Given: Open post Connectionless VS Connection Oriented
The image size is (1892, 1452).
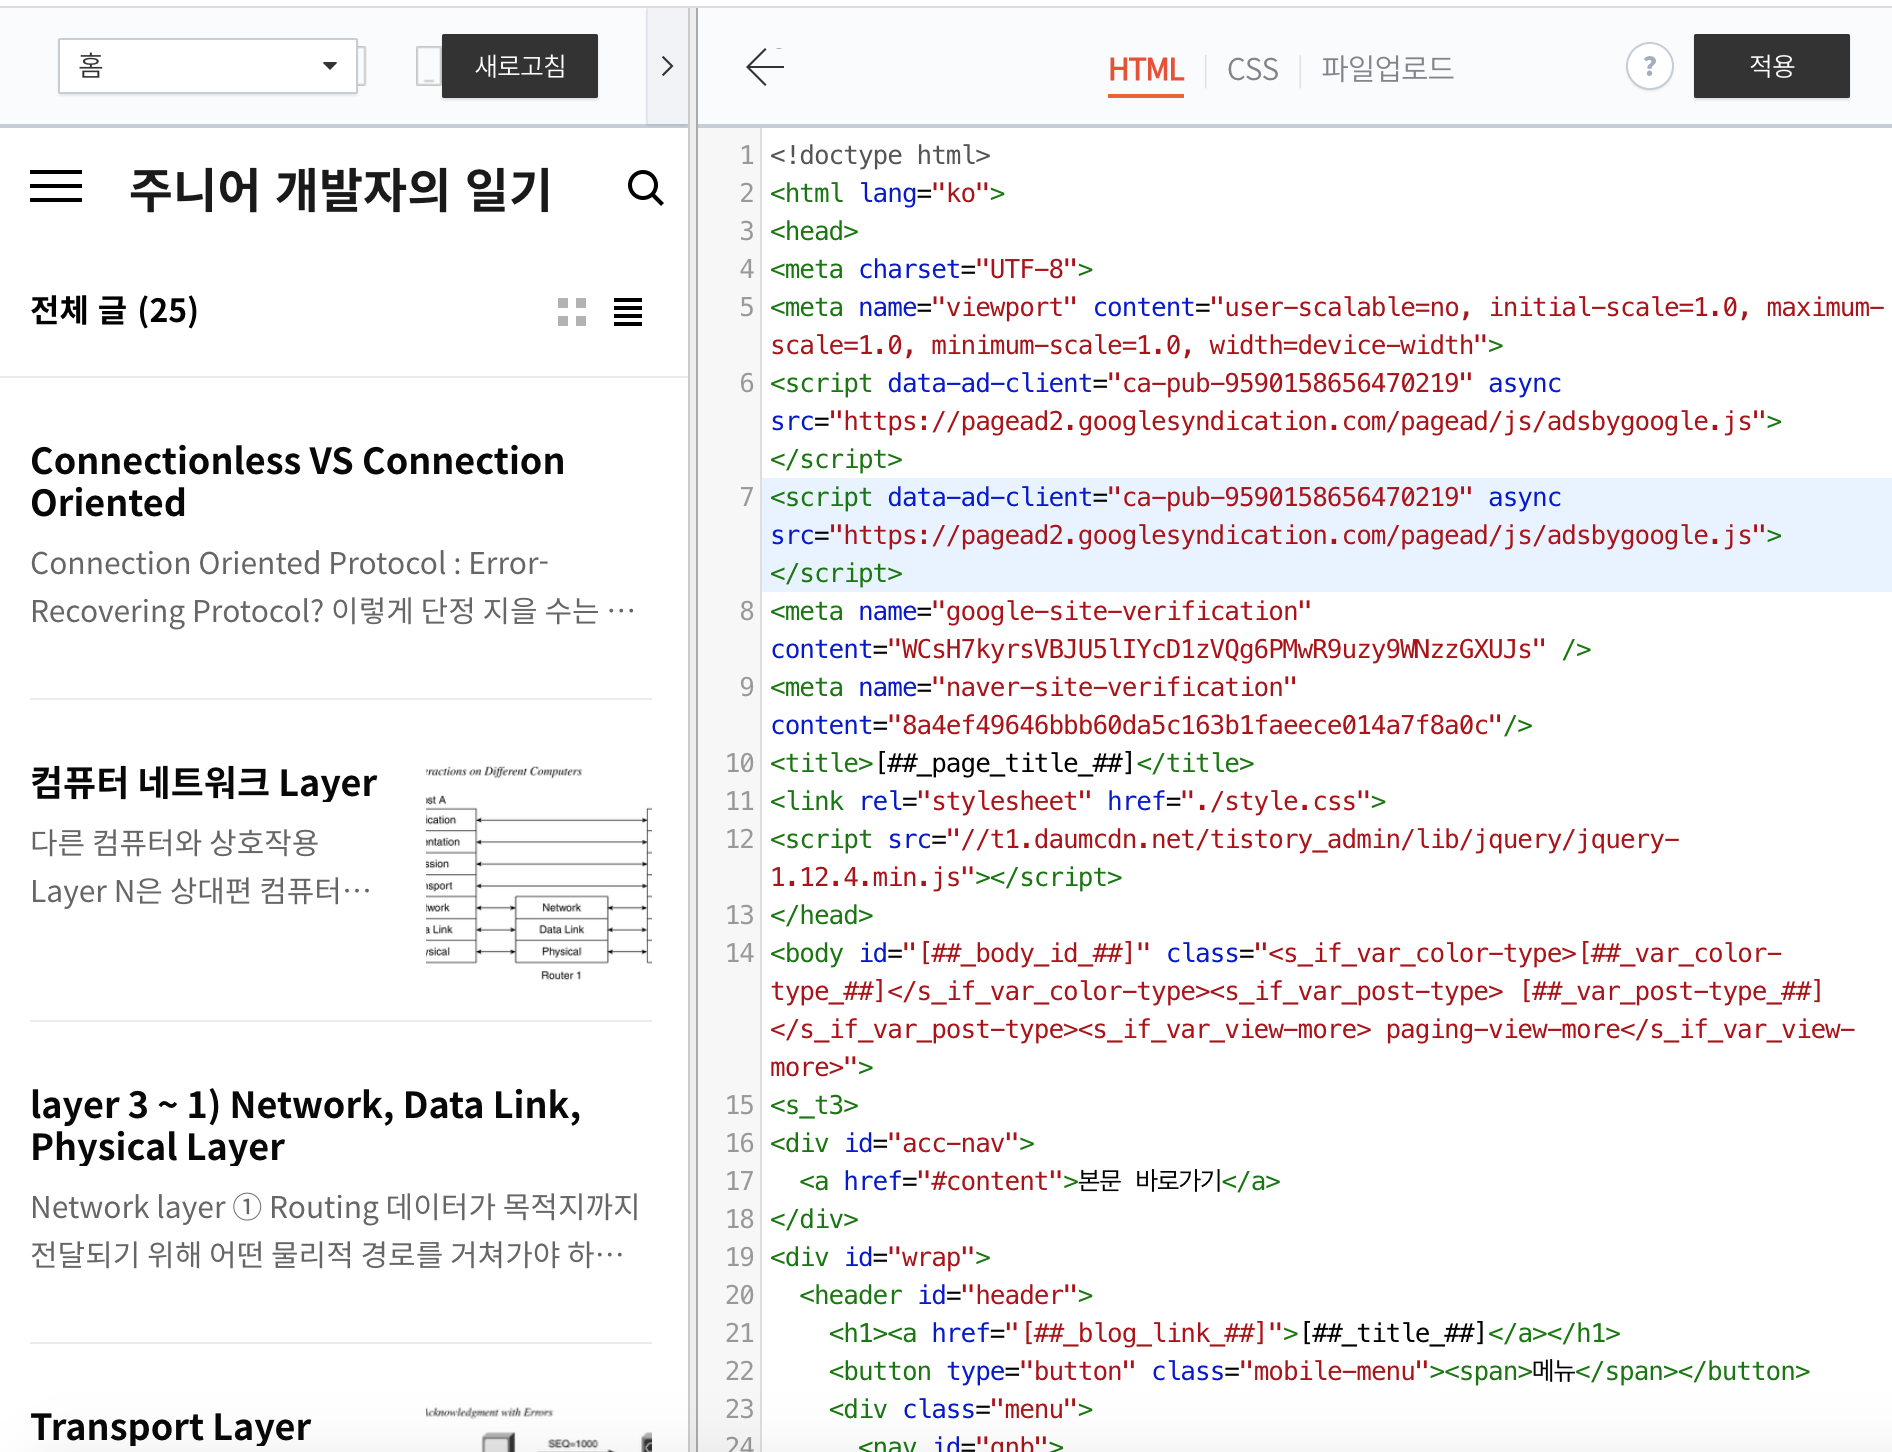Looking at the screenshot, I should [x=298, y=481].
